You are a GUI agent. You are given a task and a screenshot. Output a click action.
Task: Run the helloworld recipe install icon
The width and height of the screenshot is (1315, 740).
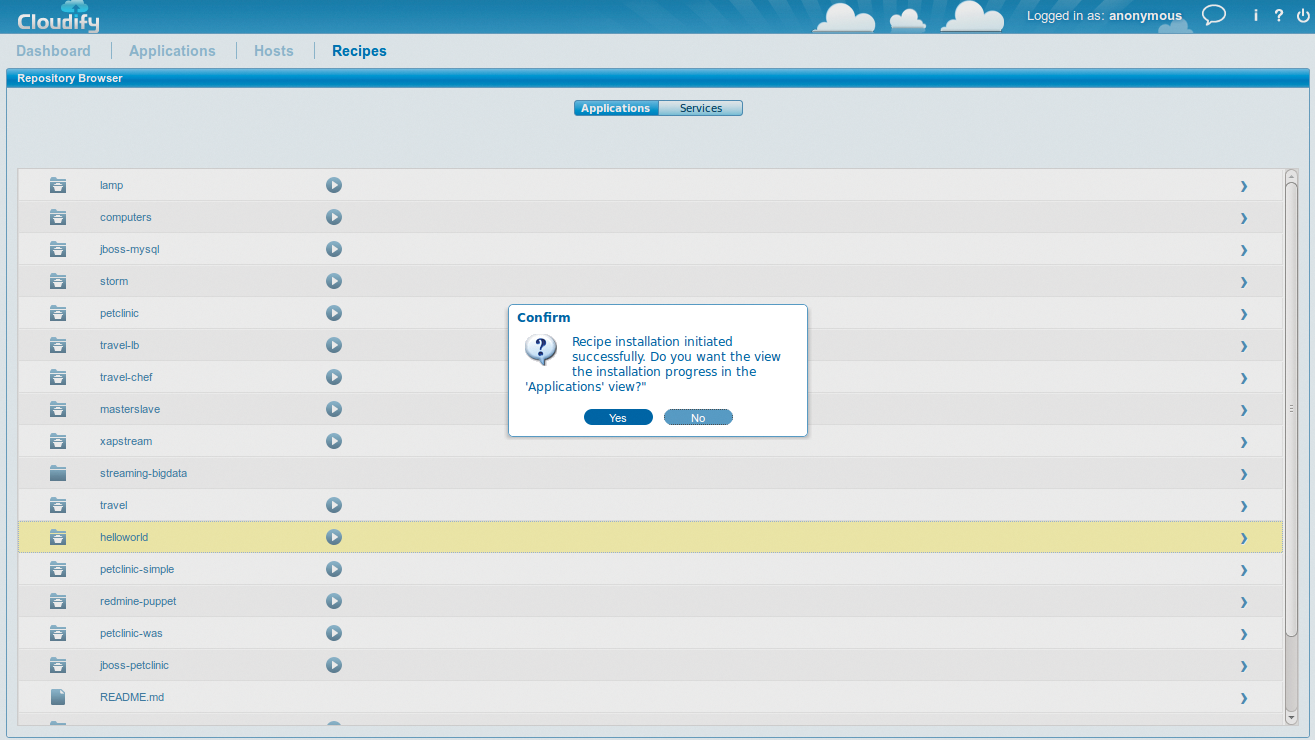pyautogui.click(x=333, y=537)
